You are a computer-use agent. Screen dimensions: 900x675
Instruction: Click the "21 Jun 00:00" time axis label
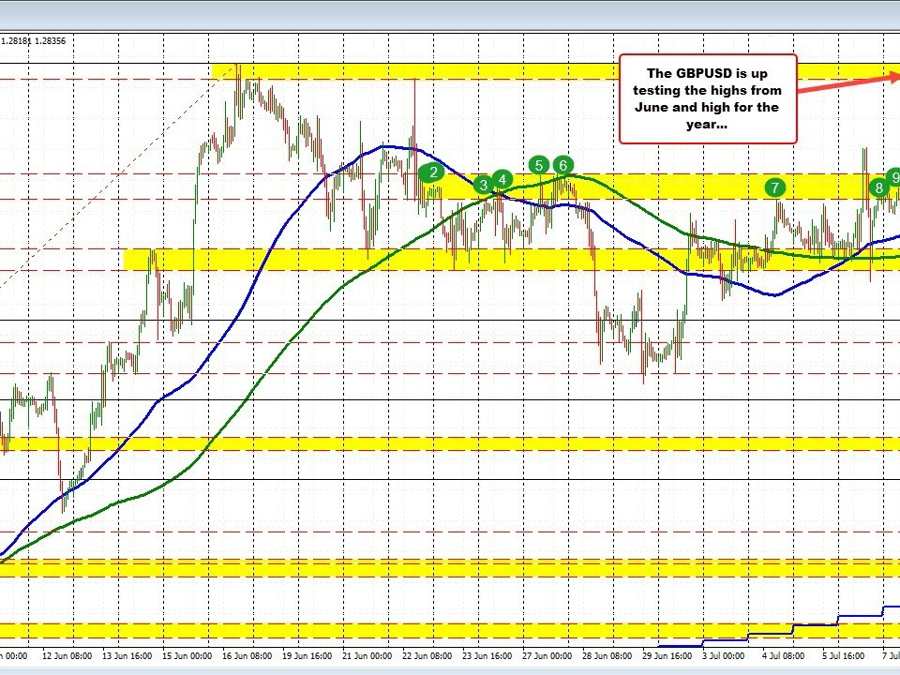[367, 655]
